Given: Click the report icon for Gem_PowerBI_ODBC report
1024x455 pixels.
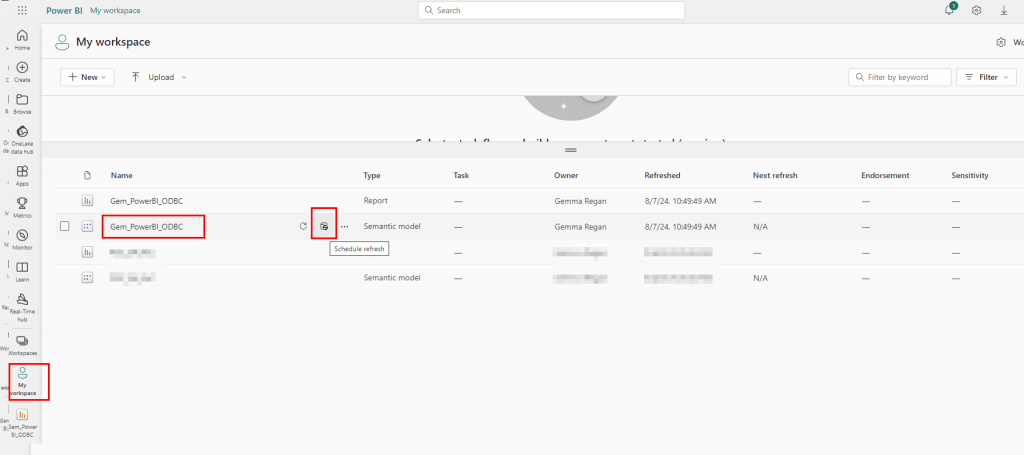Looking at the screenshot, I should coord(88,200).
